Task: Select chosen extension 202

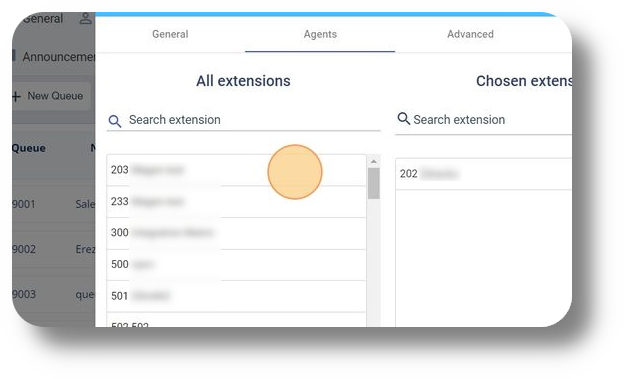Action: click(x=484, y=174)
